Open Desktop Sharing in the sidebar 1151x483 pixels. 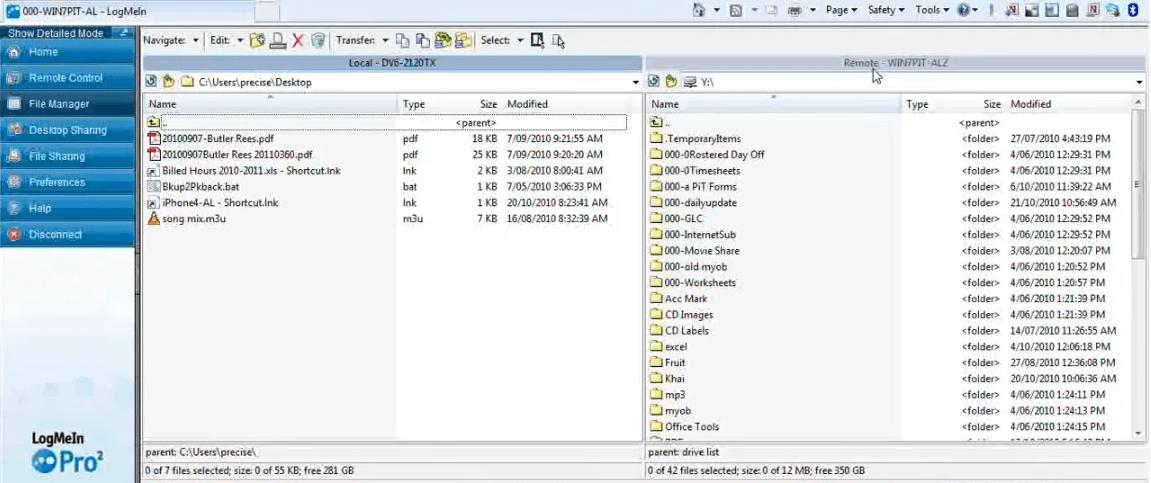68,130
